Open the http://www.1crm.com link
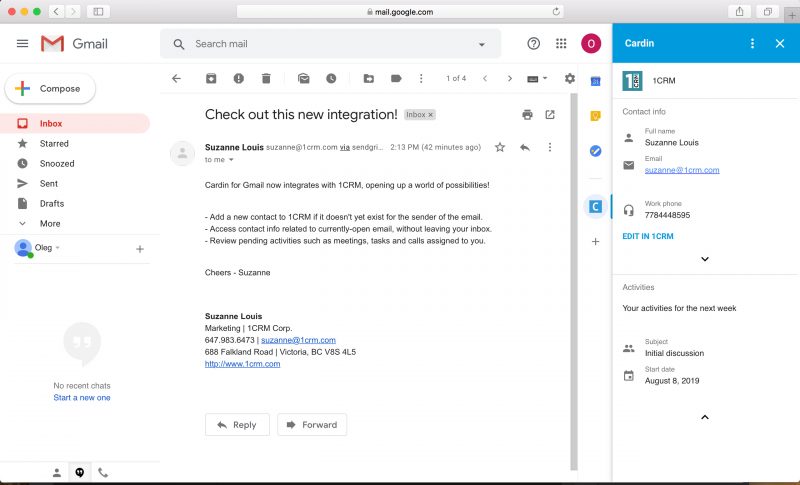 click(x=242, y=364)
